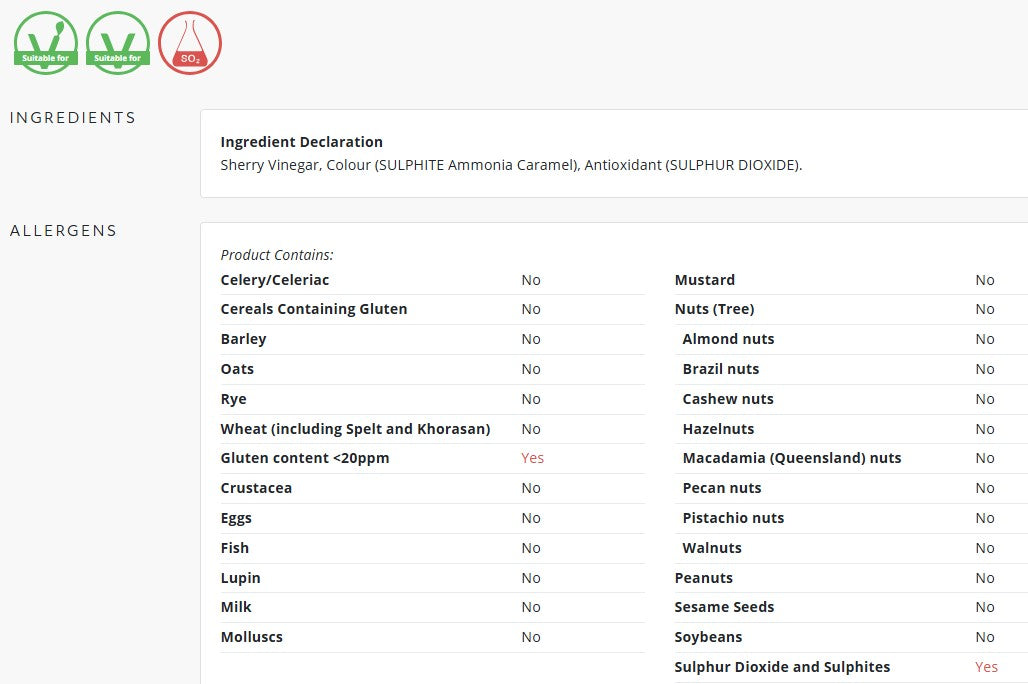Click the No value in Walnuts row
Screen dimensions: 1028x684
[x=985, y=548]
